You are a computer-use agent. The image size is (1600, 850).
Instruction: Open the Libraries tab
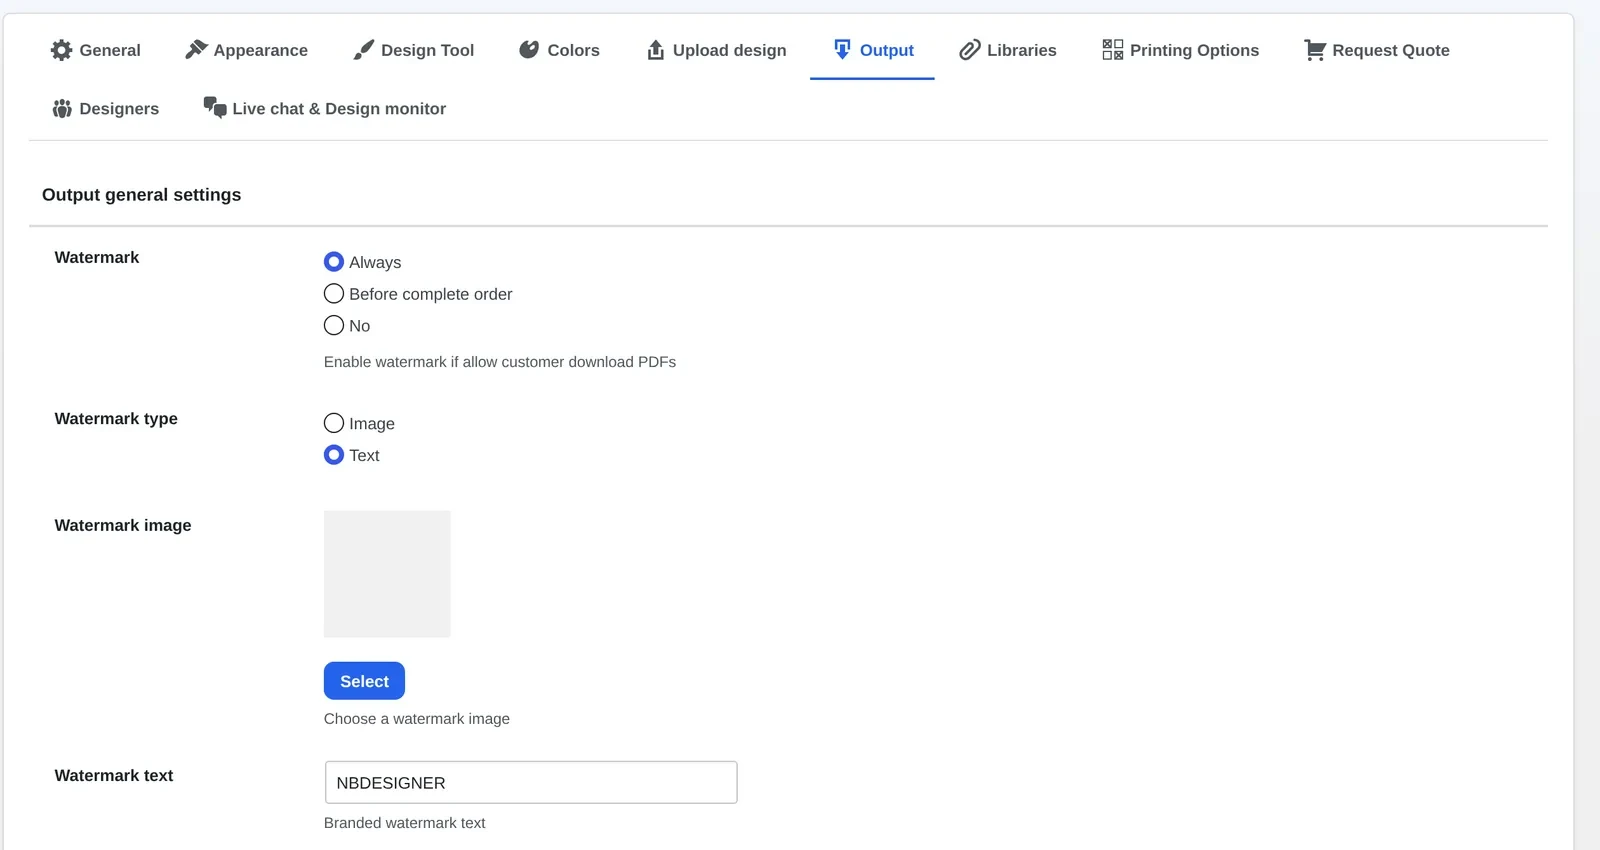tap(1008, 50)
